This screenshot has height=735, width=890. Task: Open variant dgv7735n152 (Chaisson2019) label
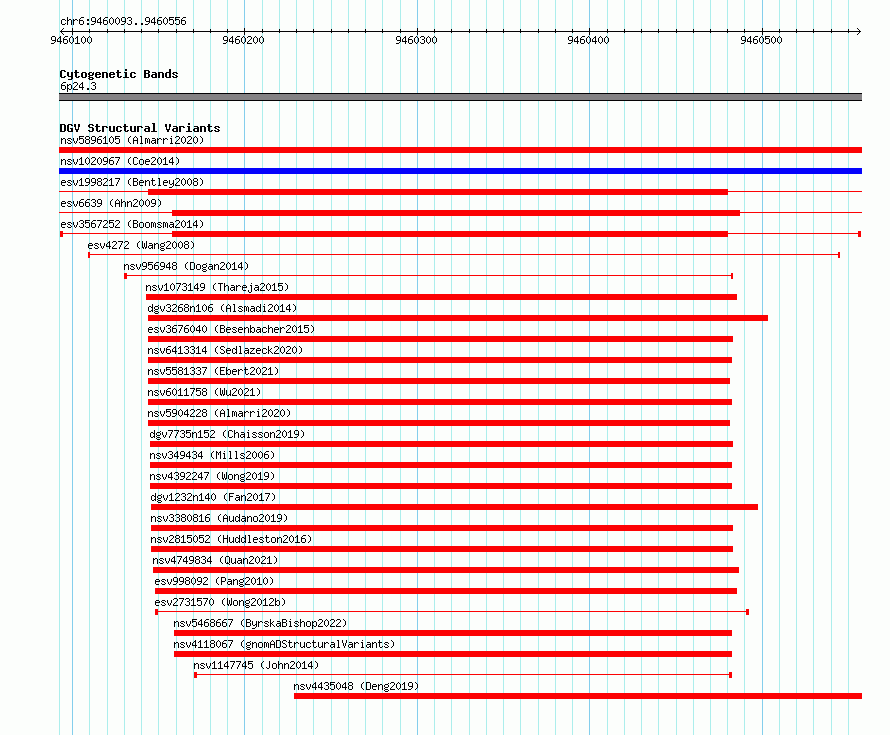pyautogui.click(x=227, y=434)
